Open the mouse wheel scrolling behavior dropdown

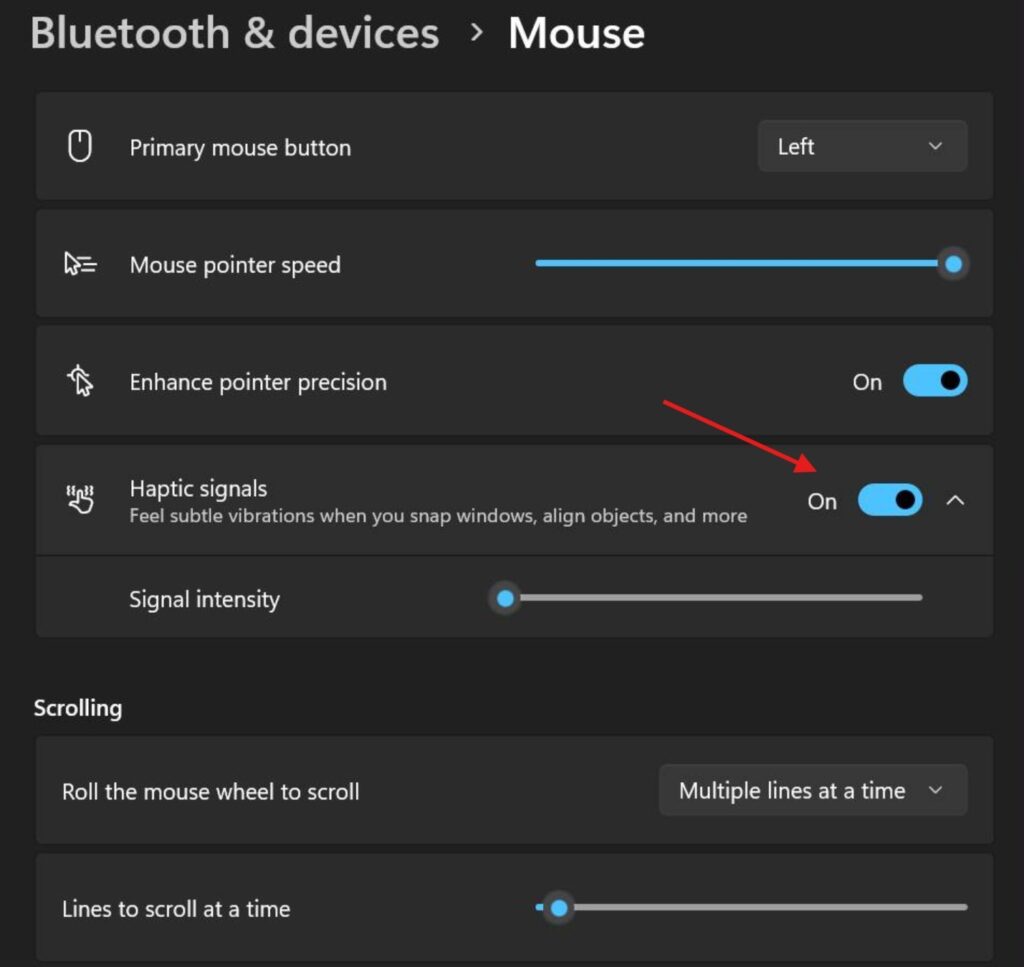tap(812, 790)
